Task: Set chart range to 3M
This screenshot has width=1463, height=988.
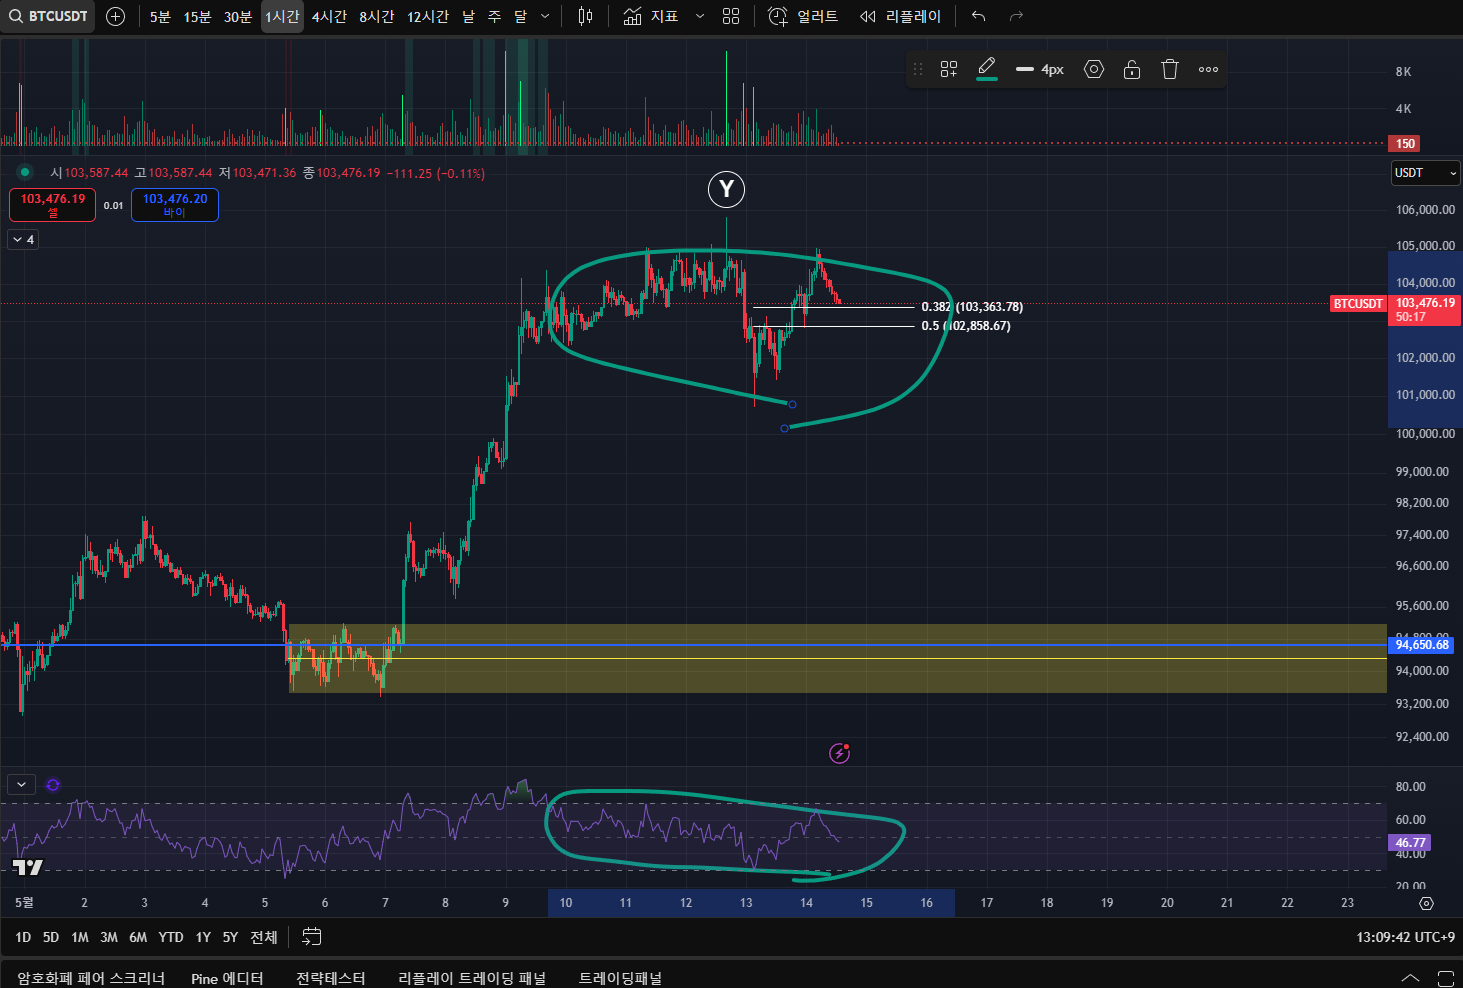Action: click(x=109, y=937)
